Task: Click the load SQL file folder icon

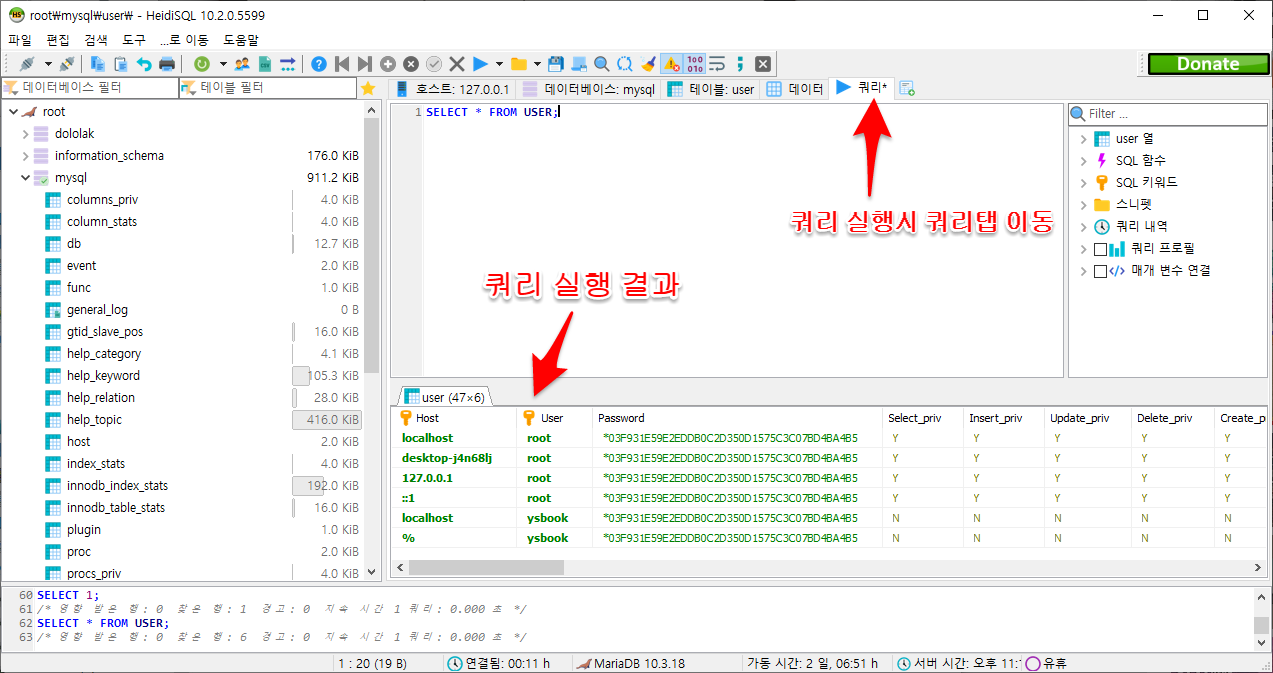Action: click(x=519, y=64)
